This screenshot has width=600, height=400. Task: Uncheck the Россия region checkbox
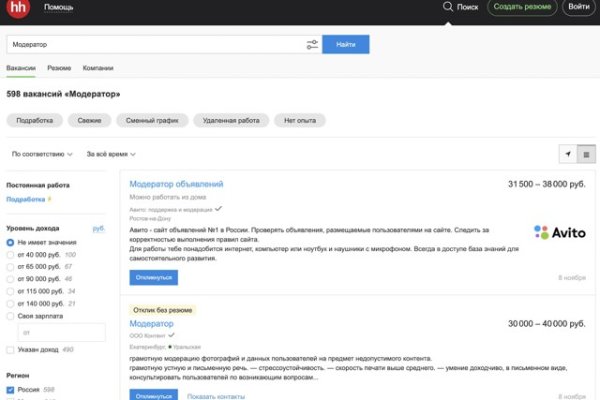(x=11, y=390)
